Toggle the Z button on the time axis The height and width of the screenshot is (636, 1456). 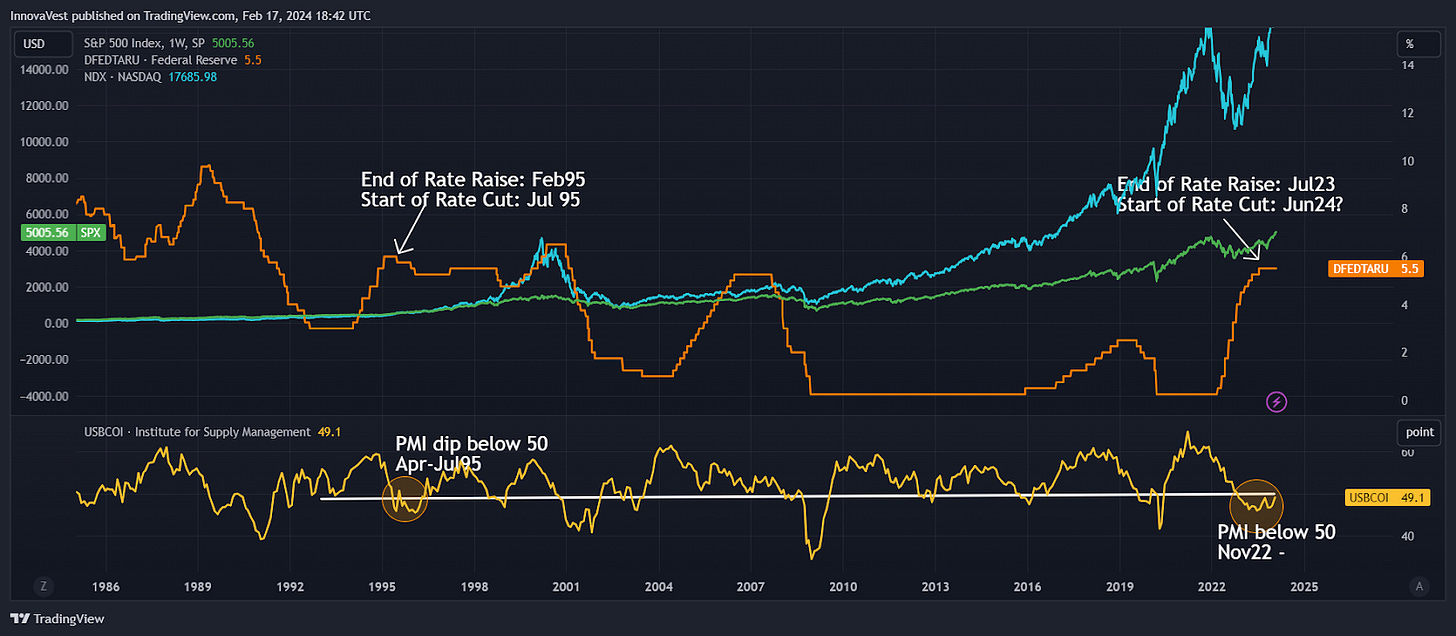[x=44, y=585]
